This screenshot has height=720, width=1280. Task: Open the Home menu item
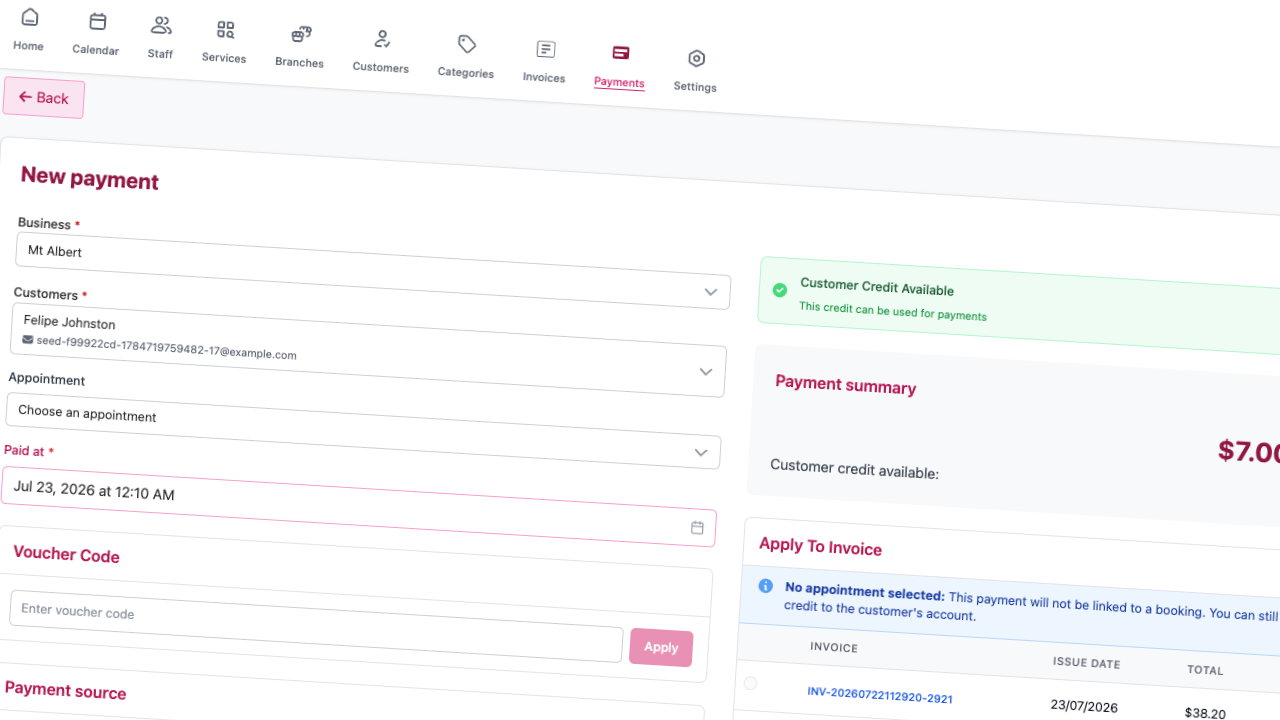tap(28, 46)
